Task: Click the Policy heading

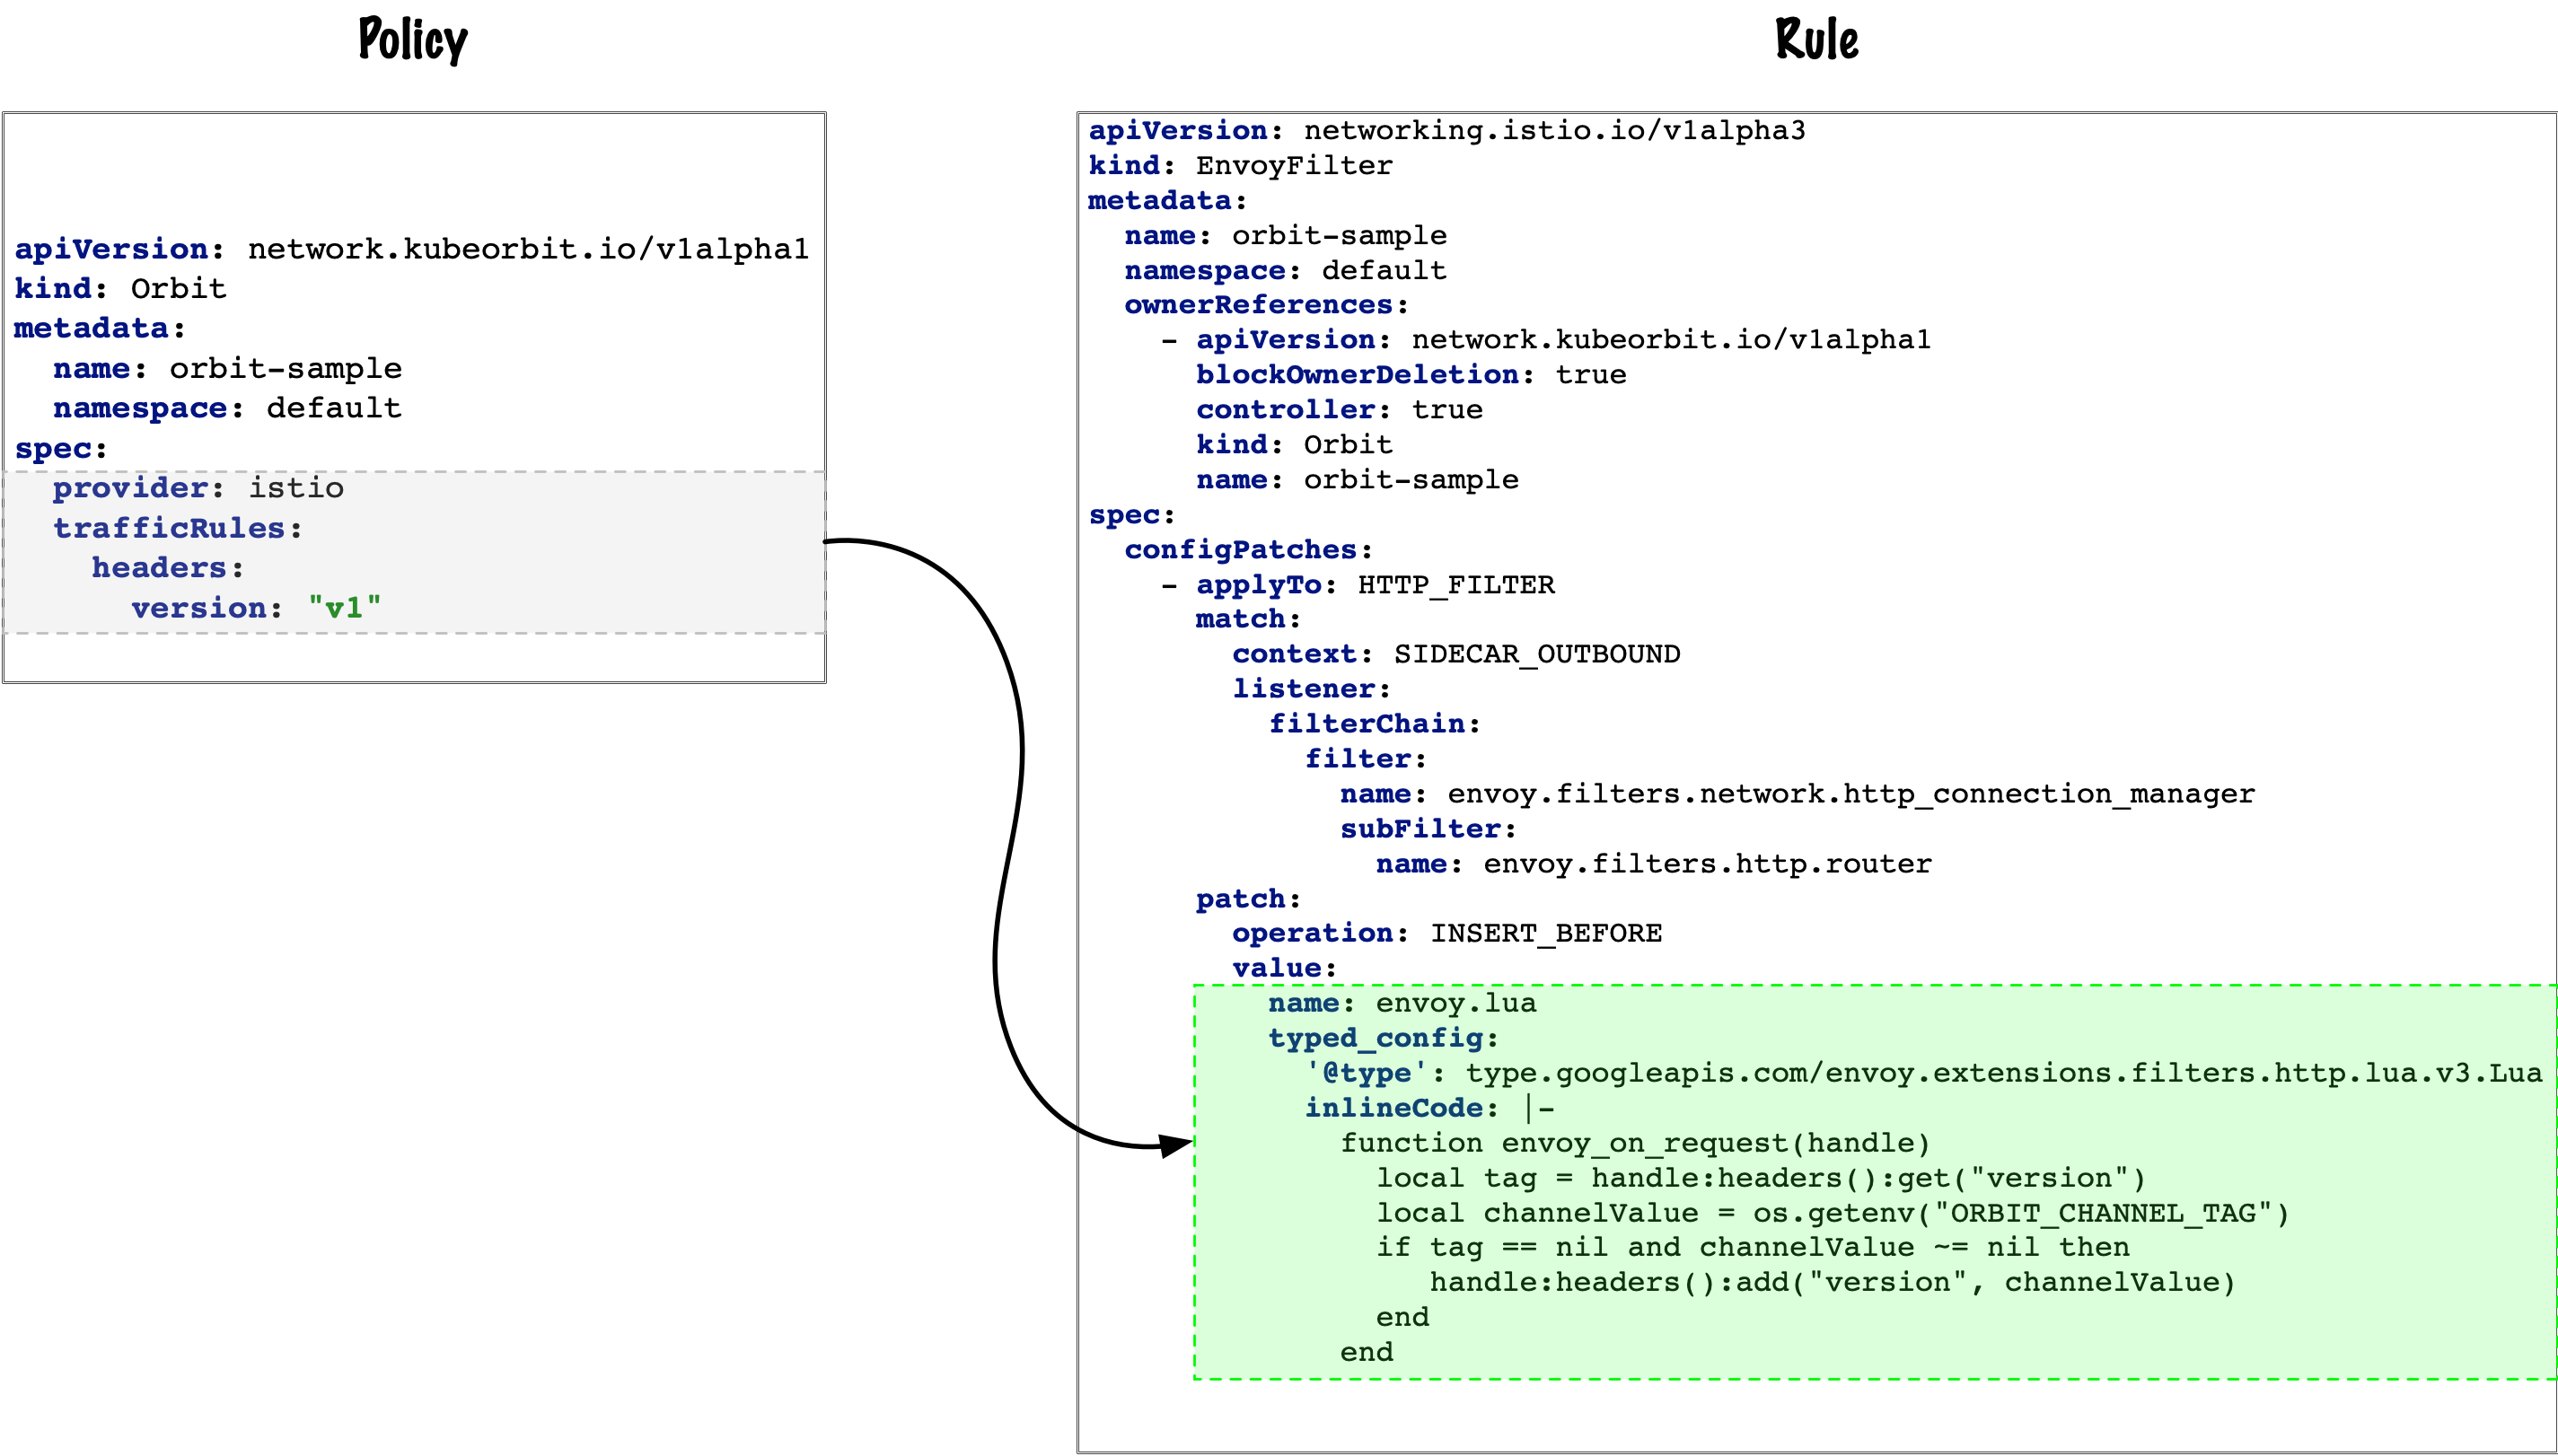Action: 413,41
